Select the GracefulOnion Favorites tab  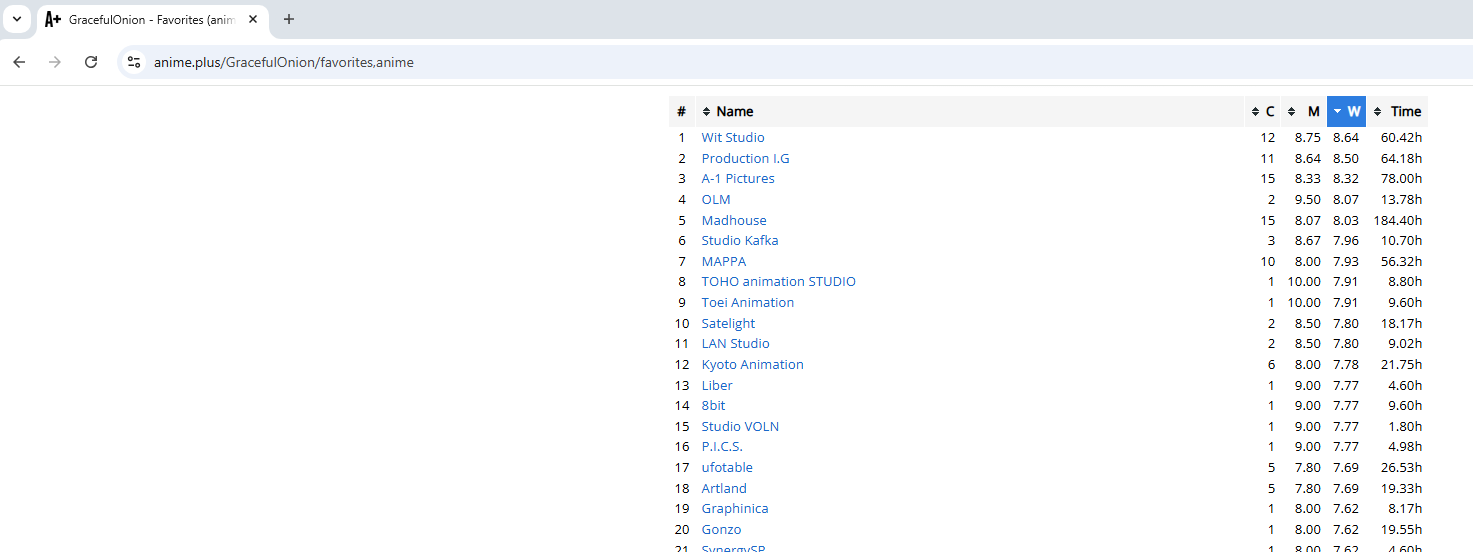[153, 20]
